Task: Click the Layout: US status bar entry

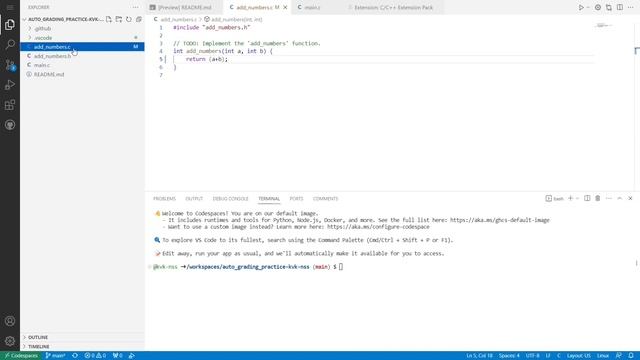Action: (579, 356)
